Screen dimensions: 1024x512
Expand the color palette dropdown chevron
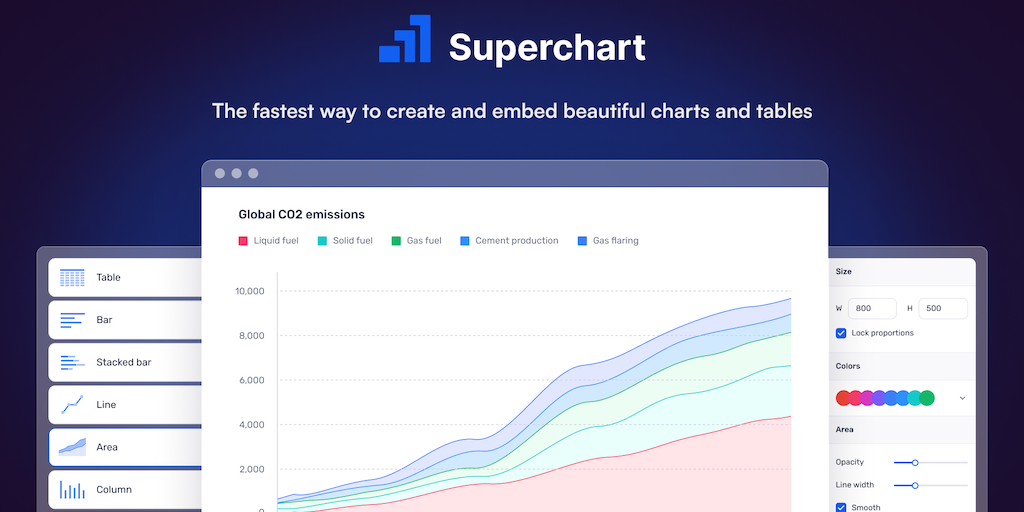coord(962,398)
